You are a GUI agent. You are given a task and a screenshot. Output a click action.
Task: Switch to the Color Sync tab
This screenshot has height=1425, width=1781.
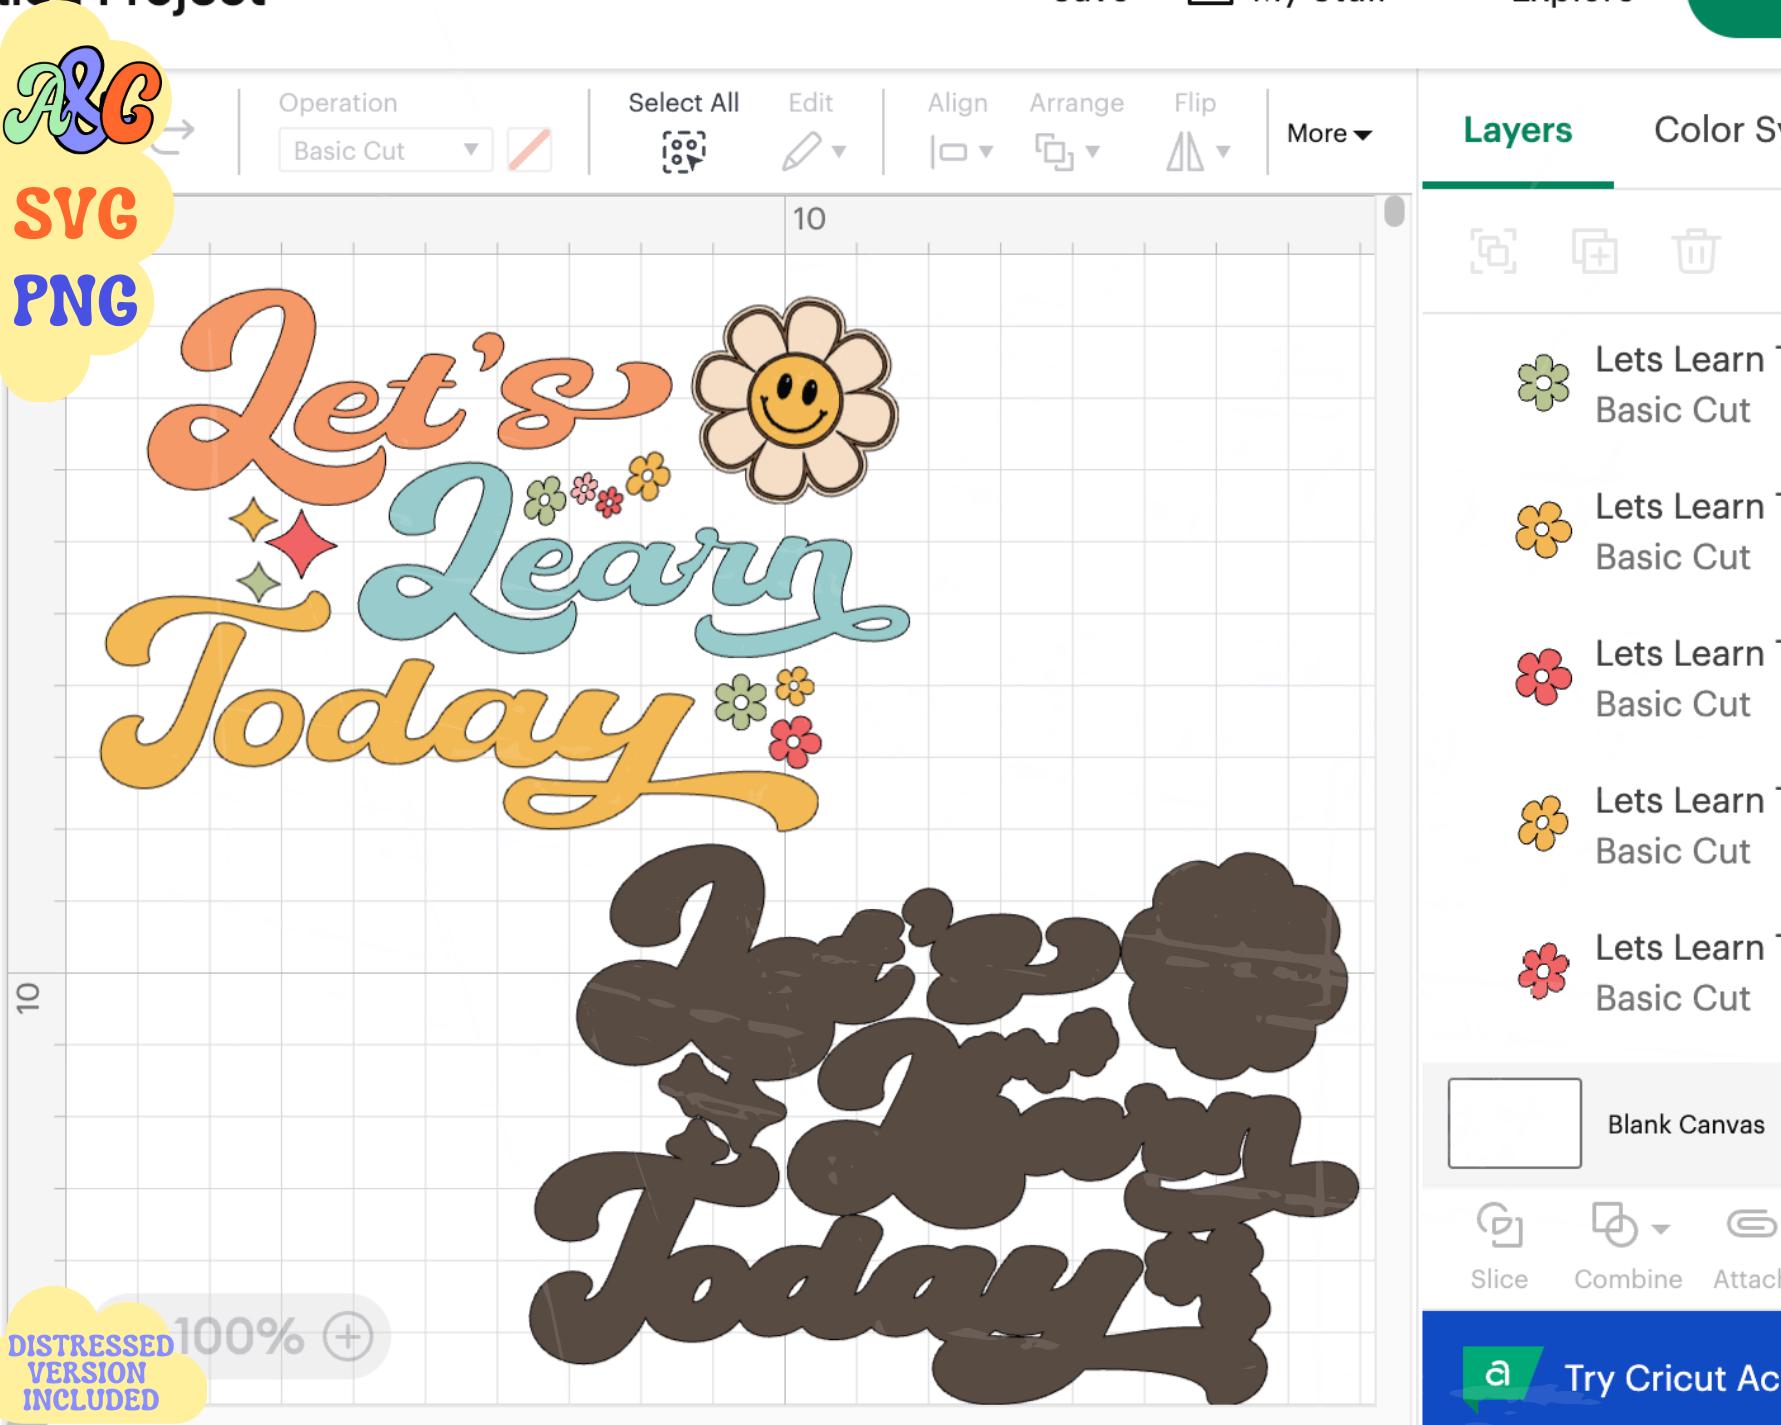pyautogui.click(x=1716, y=130)
